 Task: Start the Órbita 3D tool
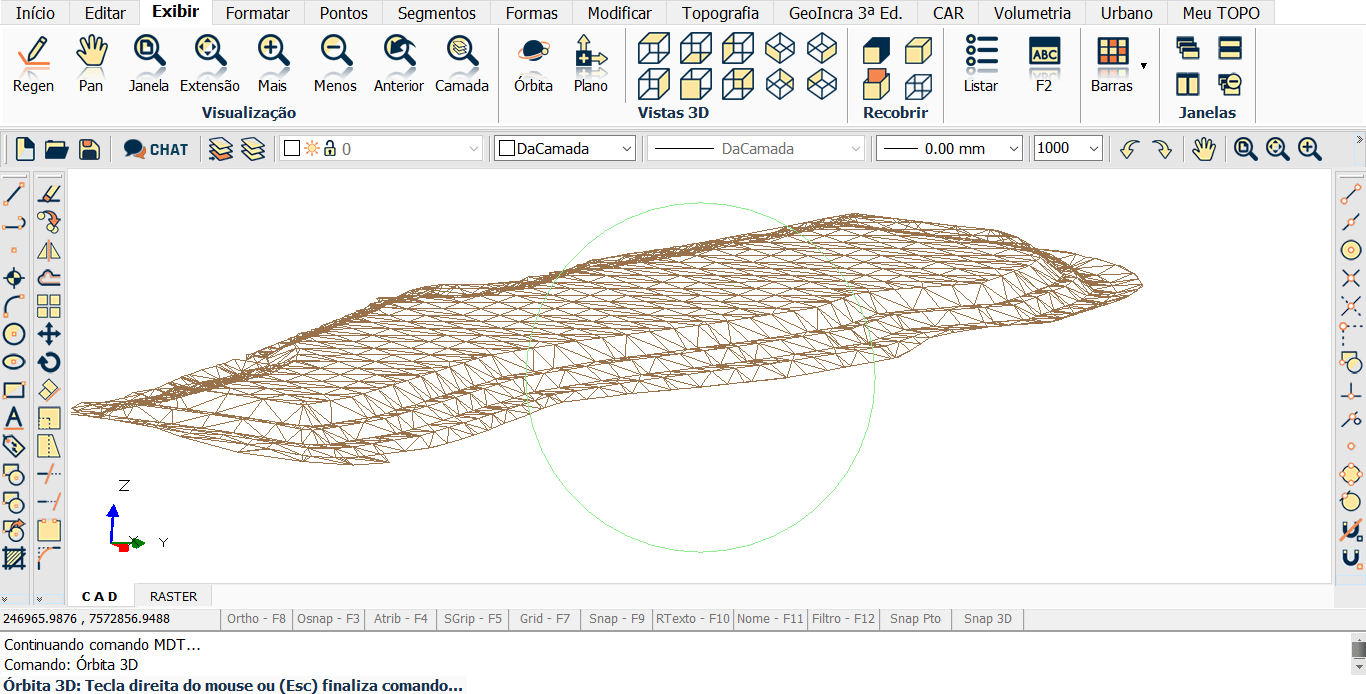pos(533,52)
